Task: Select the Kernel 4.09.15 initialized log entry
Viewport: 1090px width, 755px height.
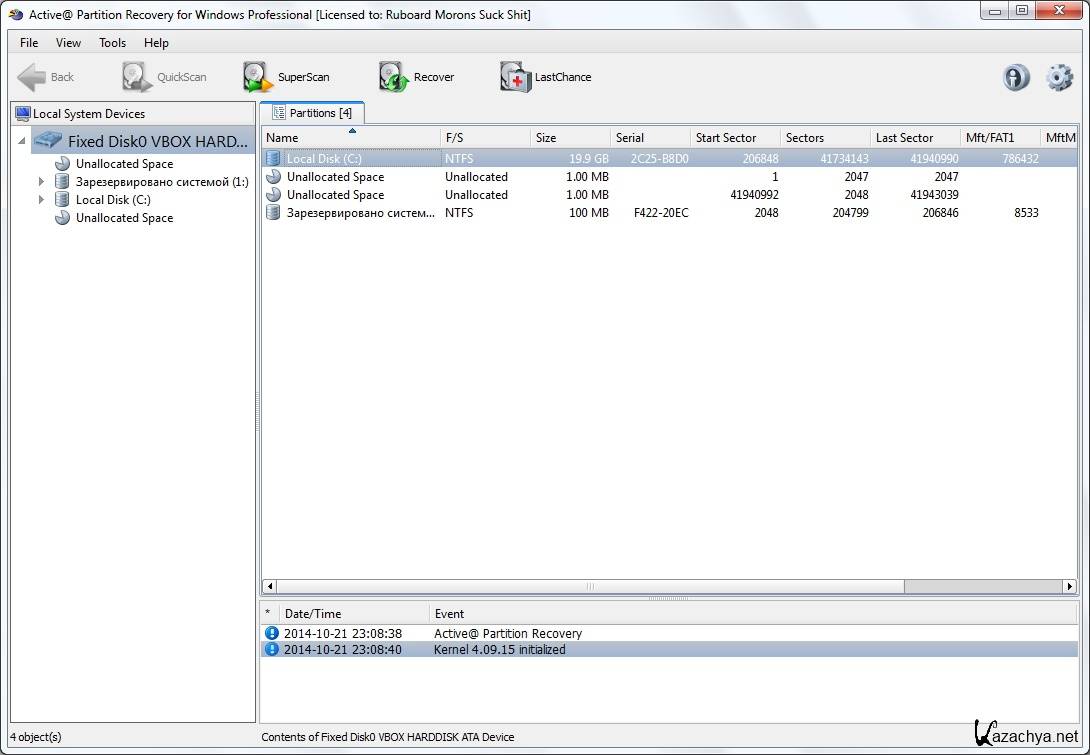Action: 500,649
